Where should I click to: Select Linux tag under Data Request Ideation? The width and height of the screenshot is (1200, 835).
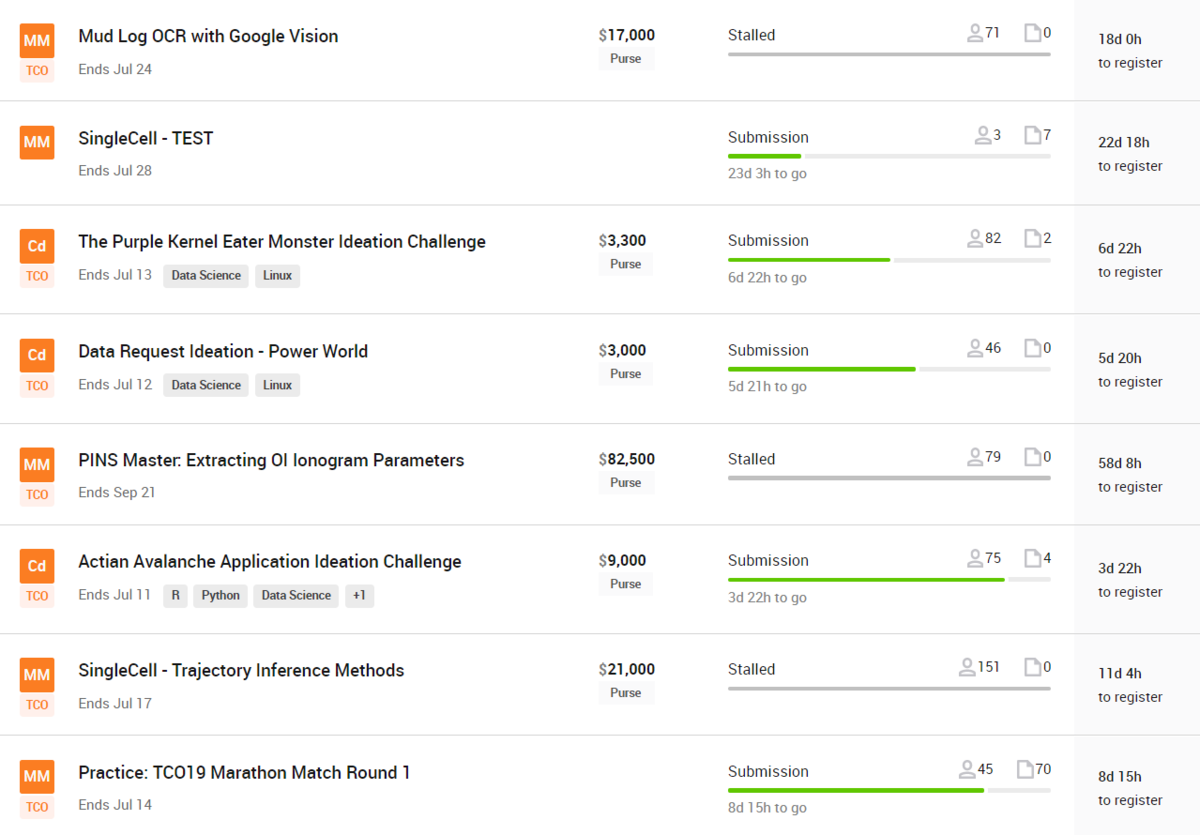pos(277,385)
